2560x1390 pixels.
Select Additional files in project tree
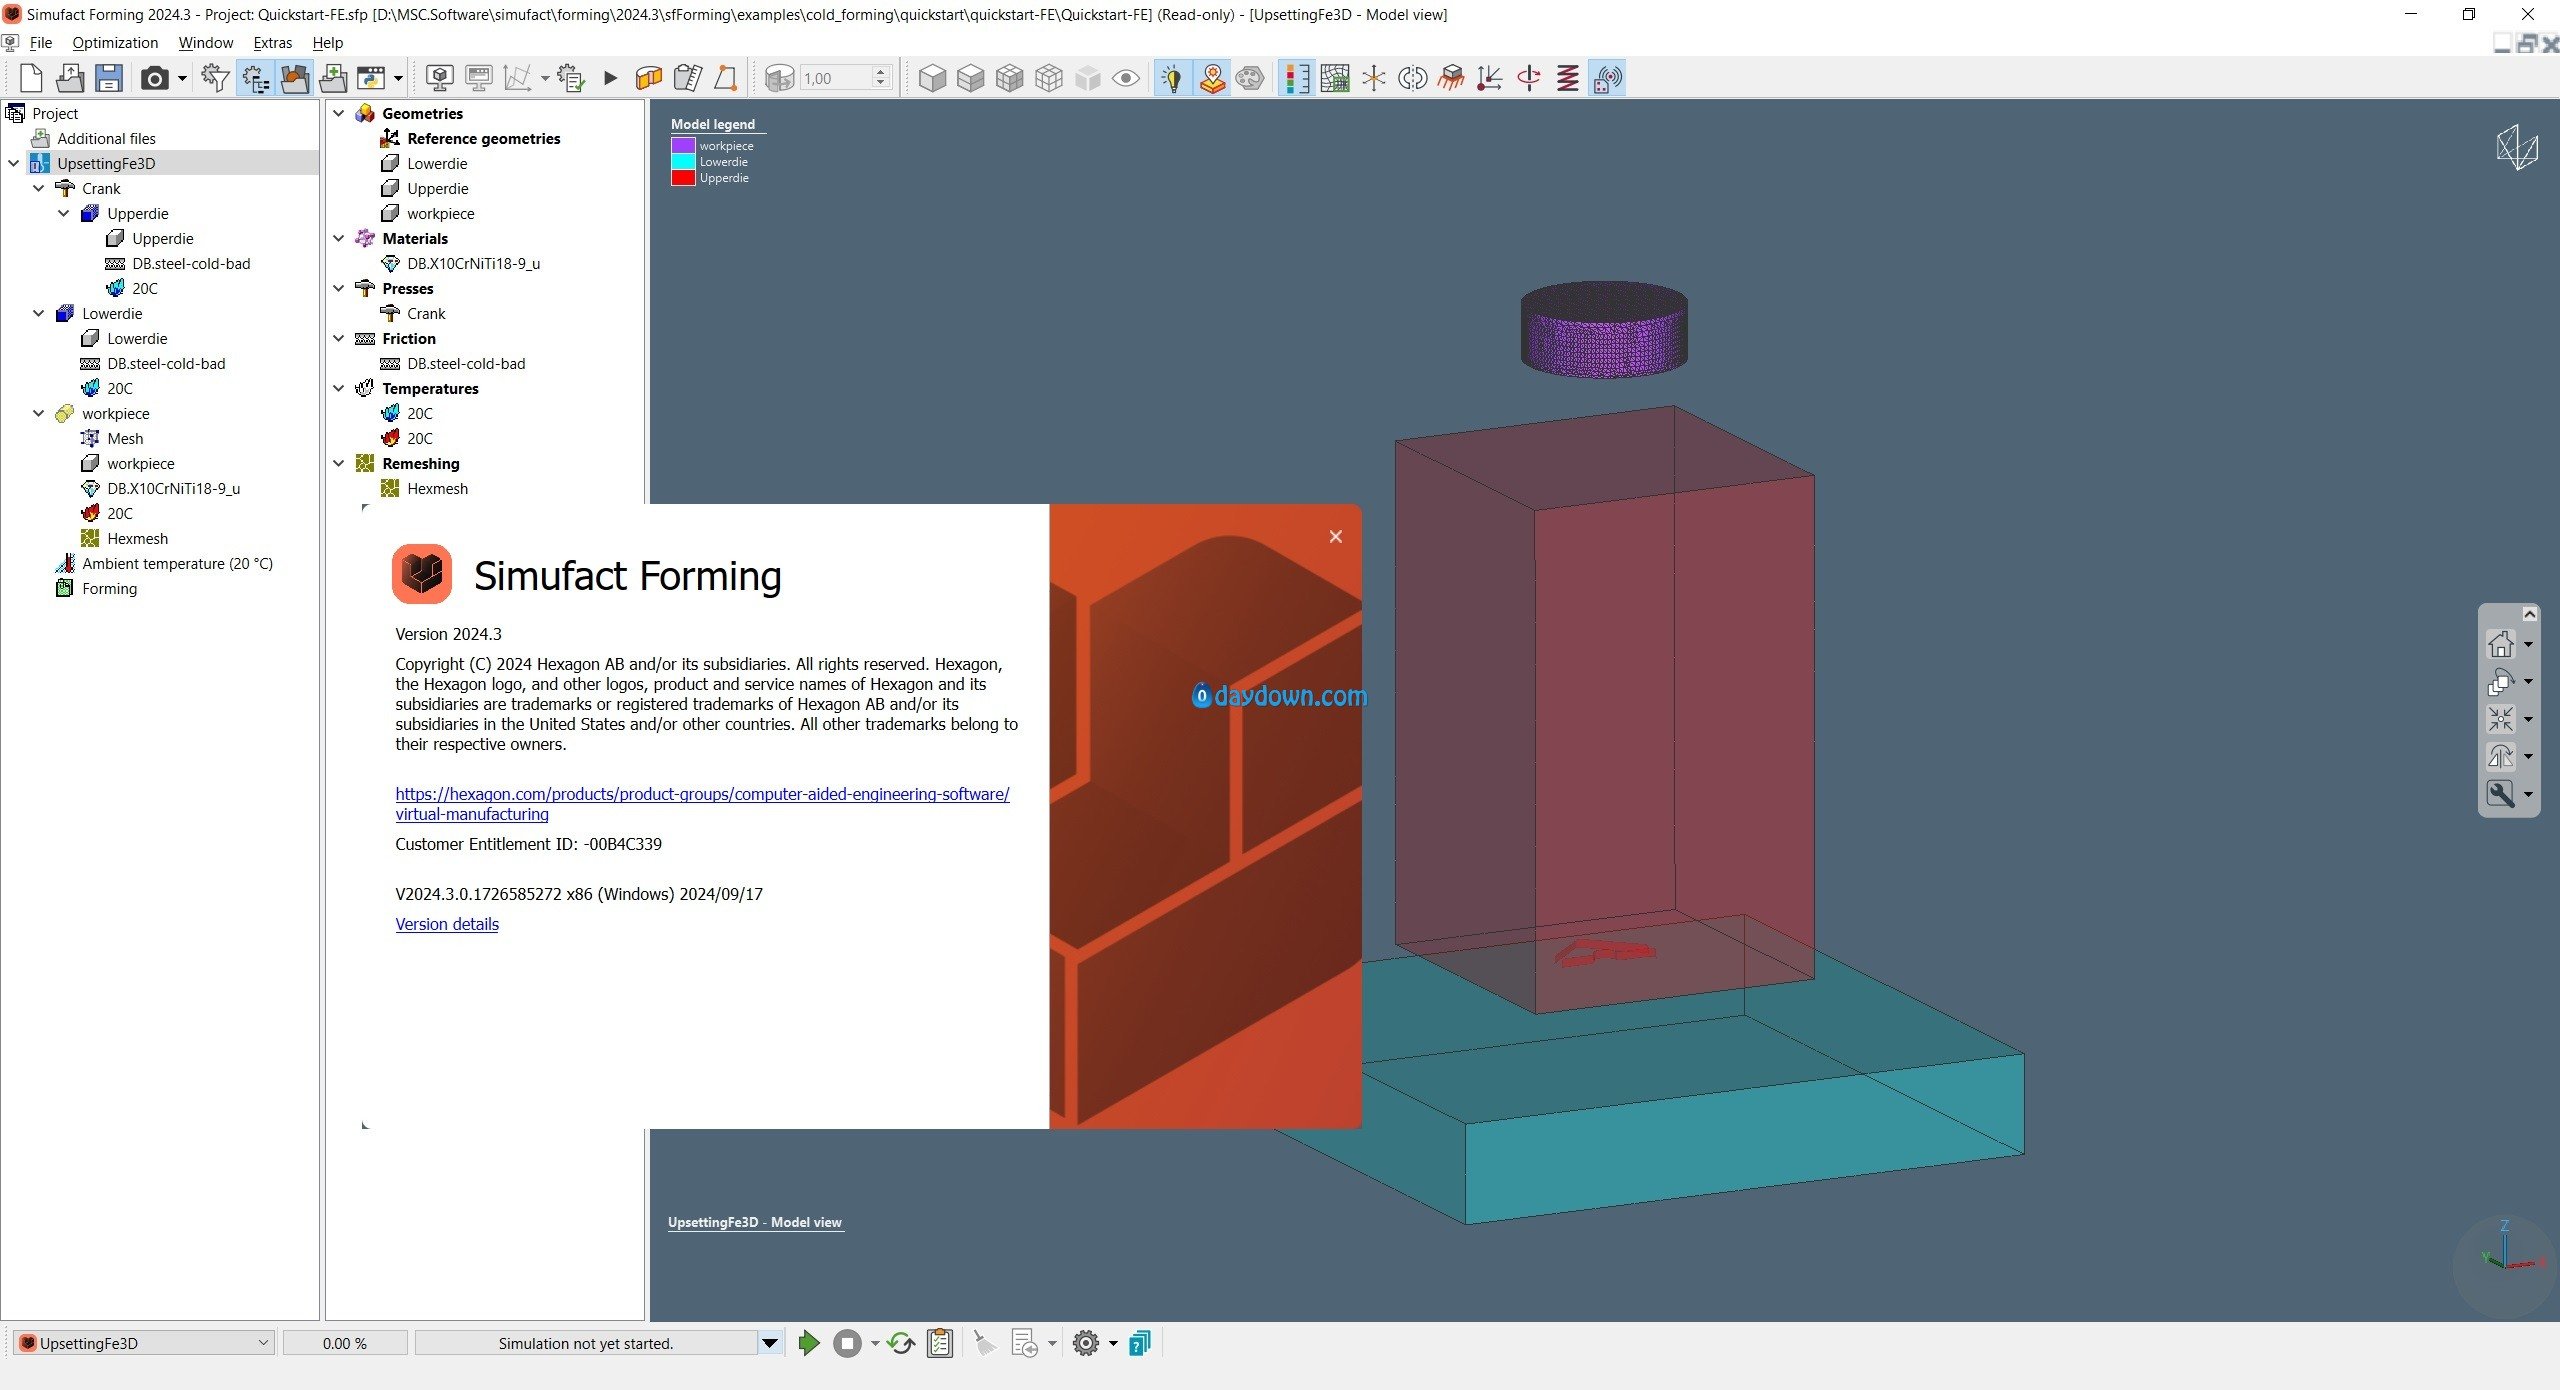[106, 138]
